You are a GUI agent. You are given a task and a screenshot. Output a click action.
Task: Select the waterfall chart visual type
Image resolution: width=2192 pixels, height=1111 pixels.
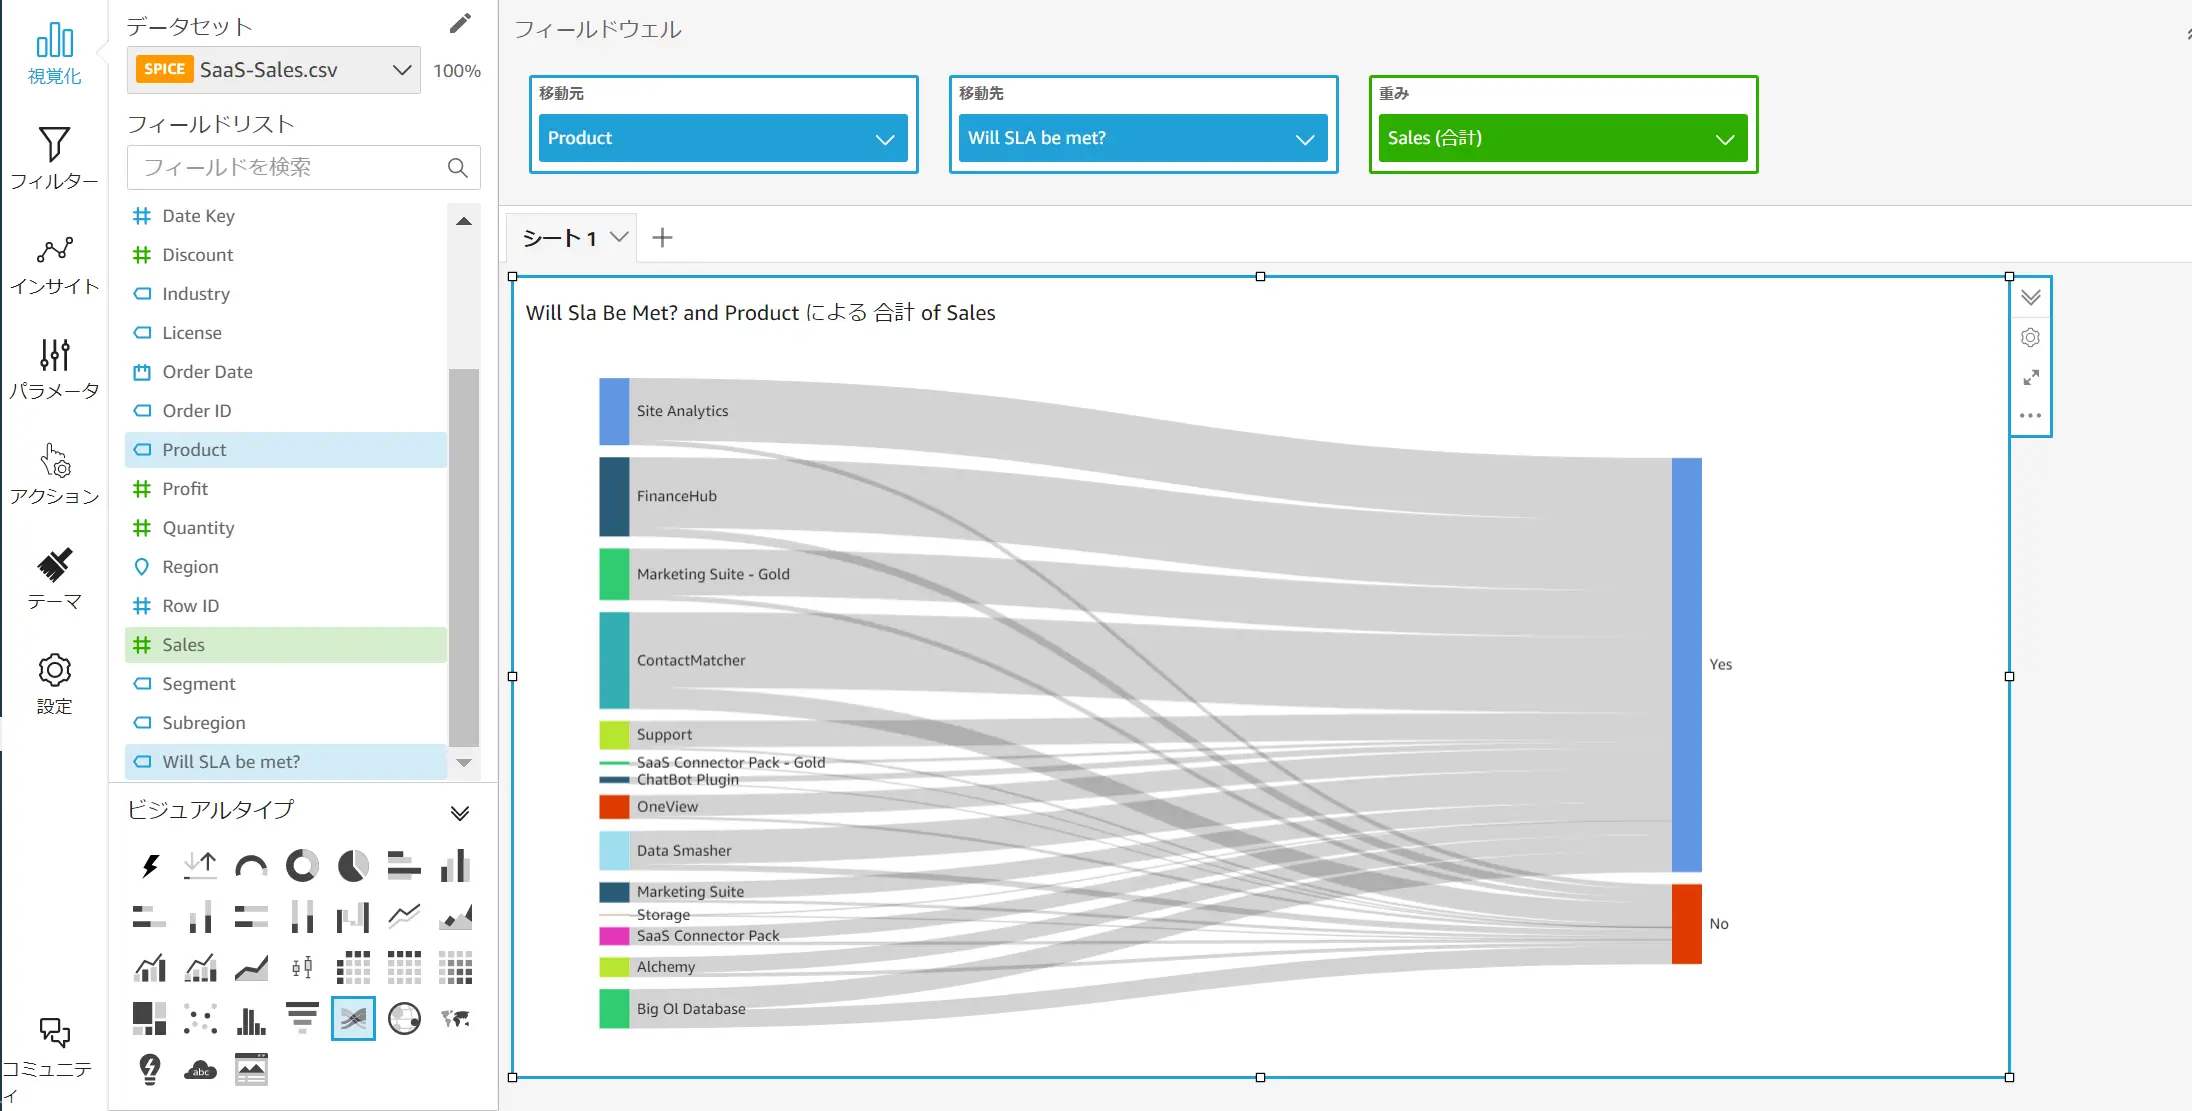(353, 917)
